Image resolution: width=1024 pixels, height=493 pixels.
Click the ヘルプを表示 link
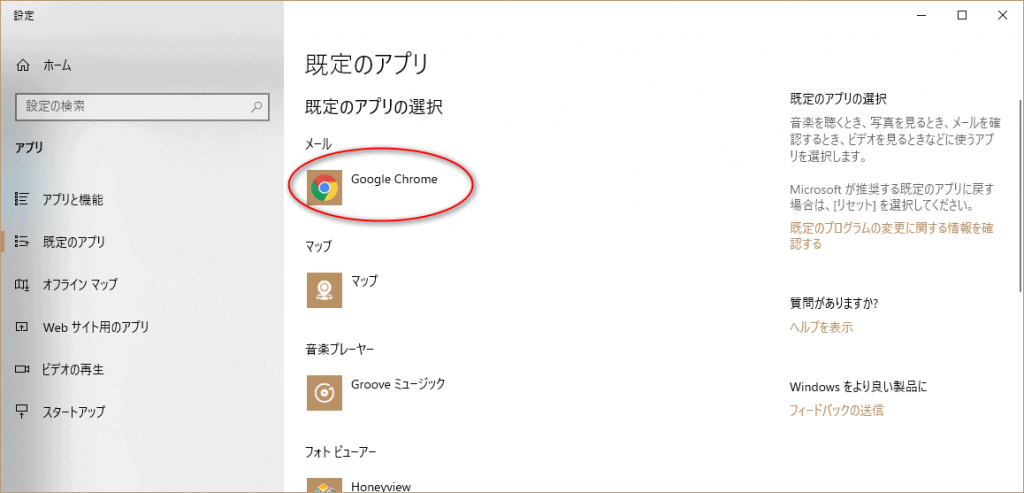(821, 328)
